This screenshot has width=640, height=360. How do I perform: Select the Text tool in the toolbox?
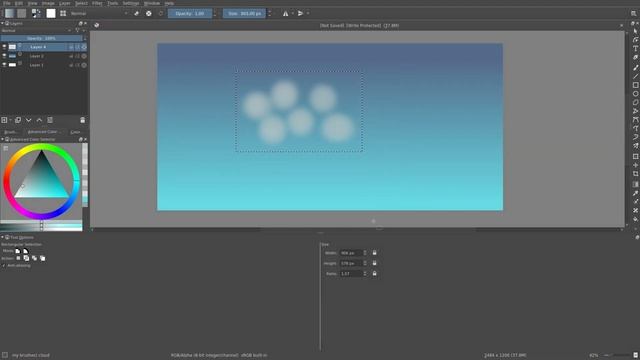pos(636,49)
